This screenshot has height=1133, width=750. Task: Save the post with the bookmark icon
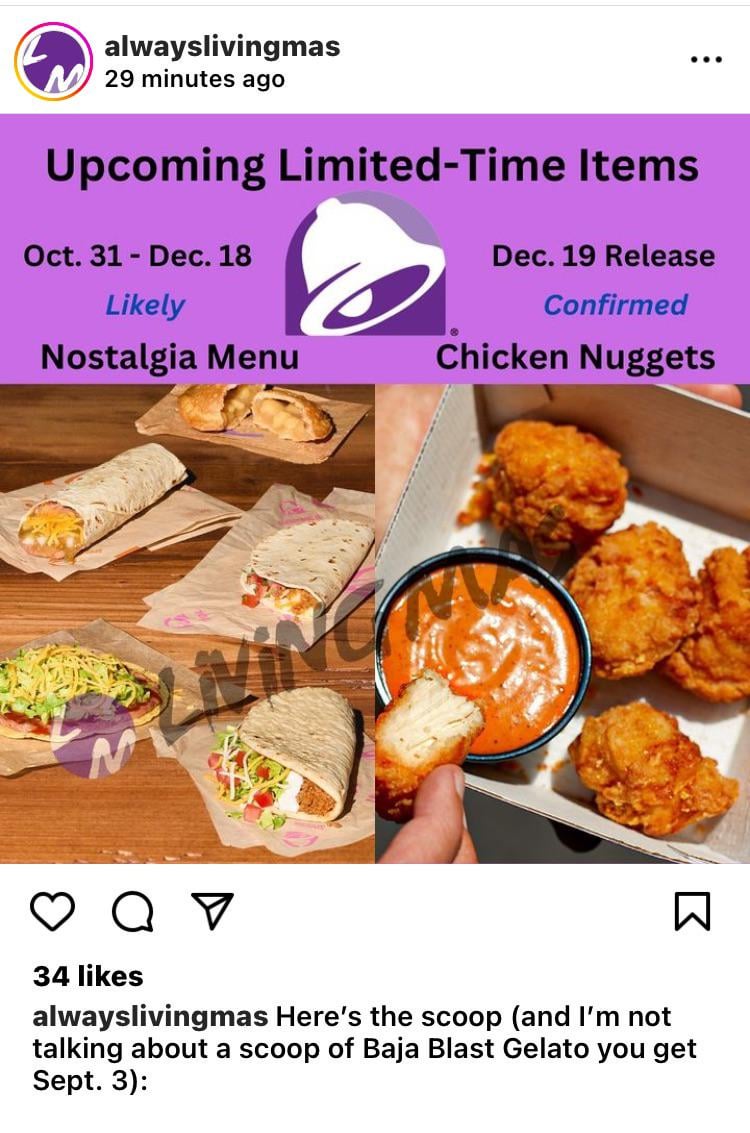point(692,910)
